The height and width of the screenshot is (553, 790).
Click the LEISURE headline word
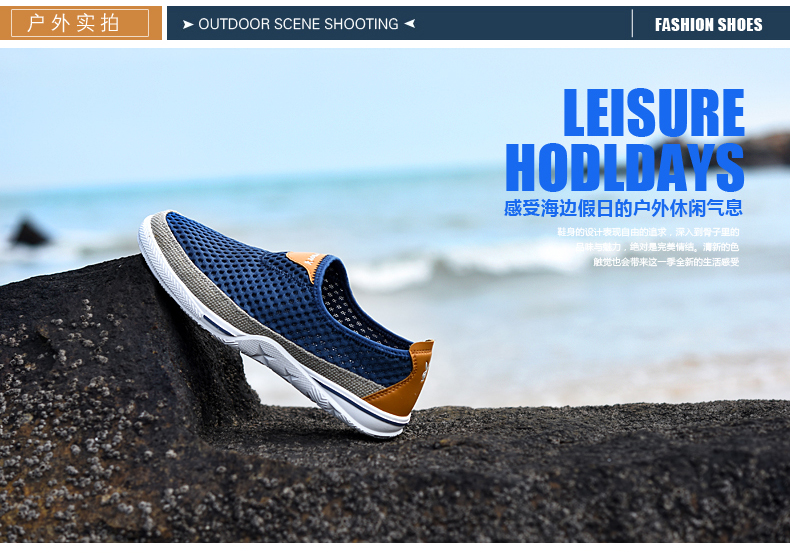(x=654, y=113)
